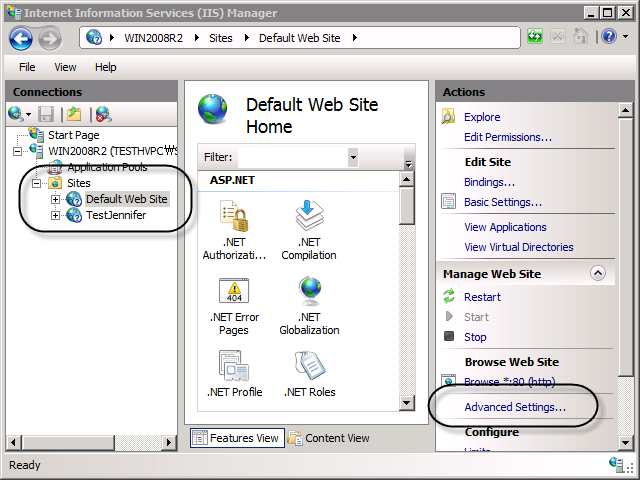Viewport: 640px width, 480px height.
Task: Go back with the blue Back arrow
Action: [x=21, y=39]
